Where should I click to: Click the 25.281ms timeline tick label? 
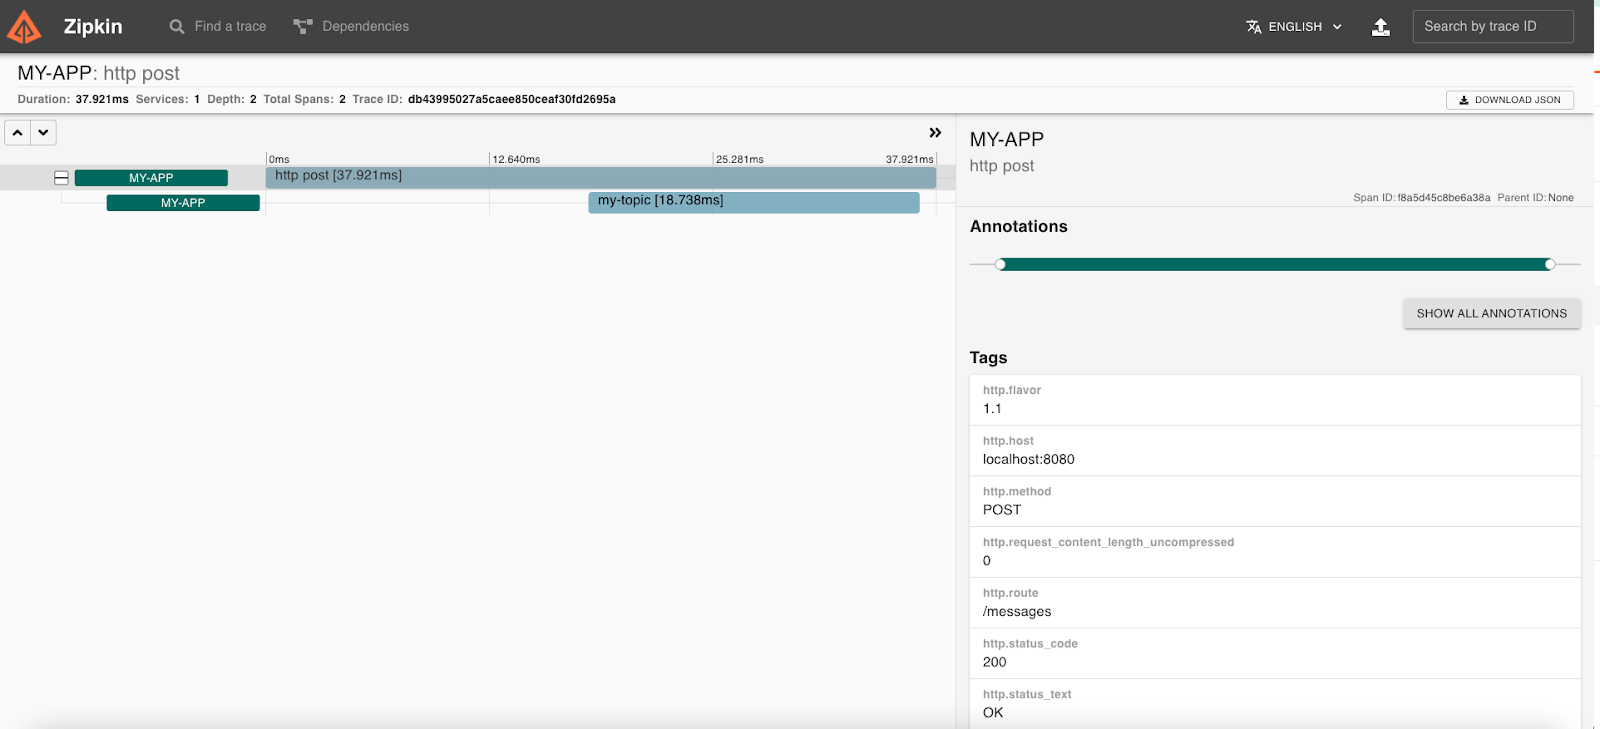click(x=740, y=159)
